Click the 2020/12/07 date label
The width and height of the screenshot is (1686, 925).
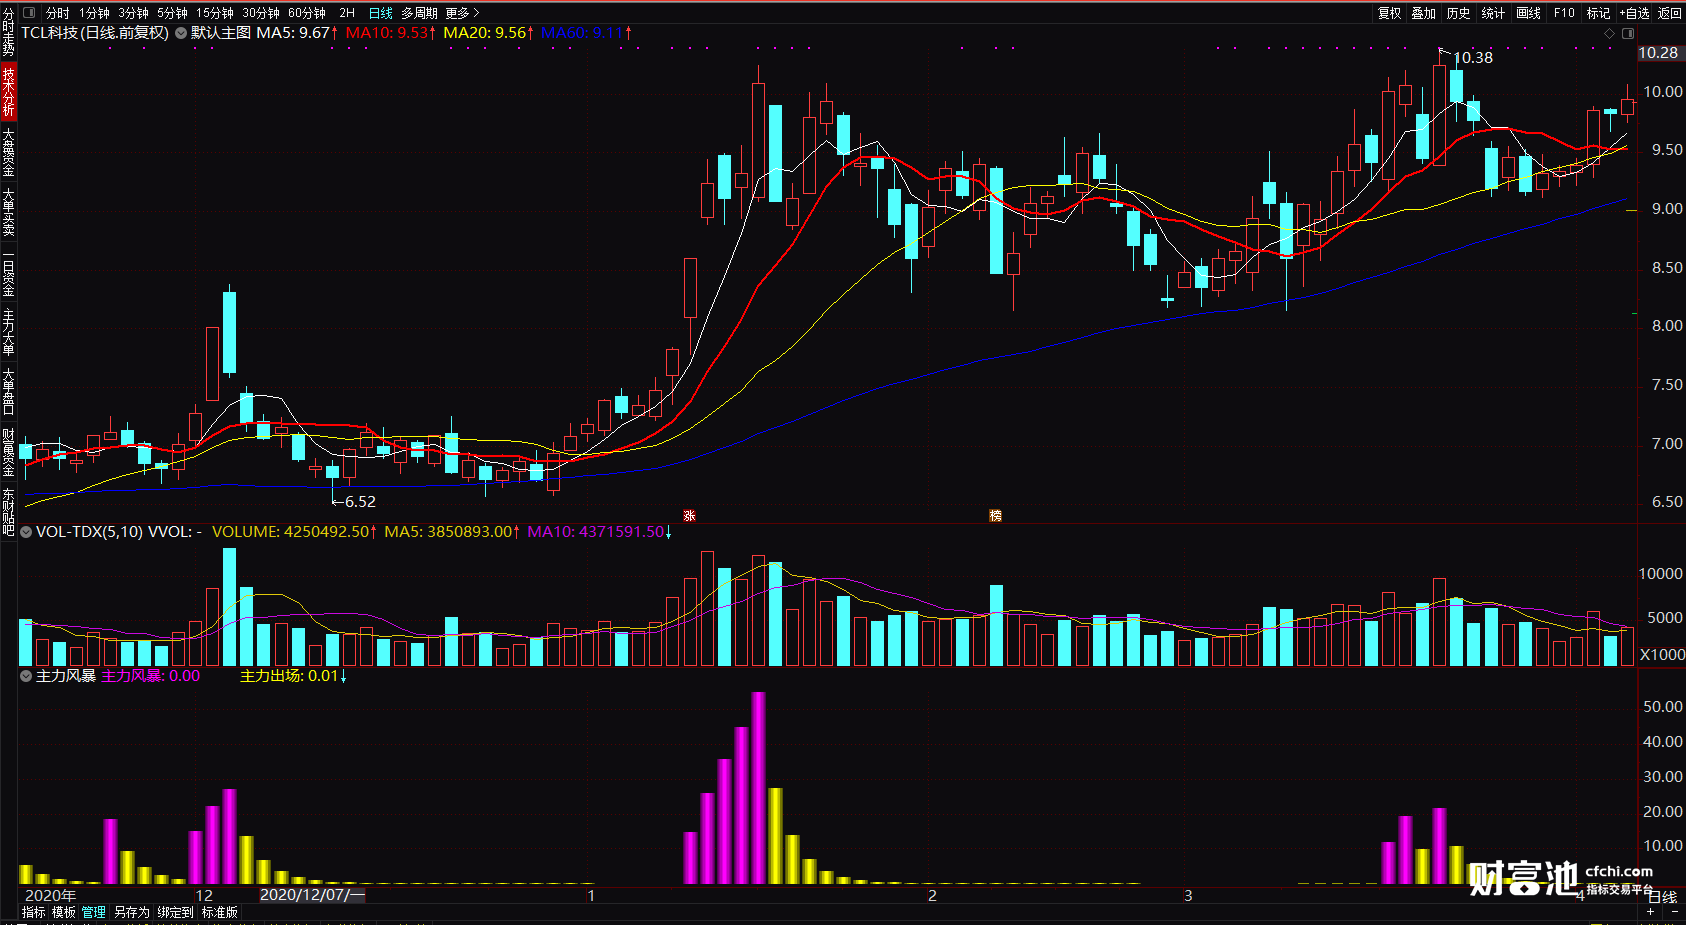click(312, 895)
